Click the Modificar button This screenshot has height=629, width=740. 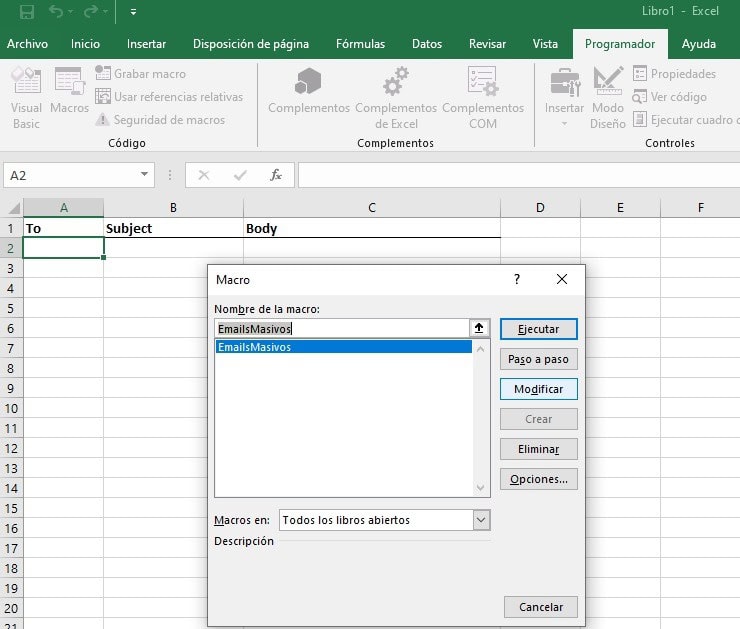tap(538, 389)
